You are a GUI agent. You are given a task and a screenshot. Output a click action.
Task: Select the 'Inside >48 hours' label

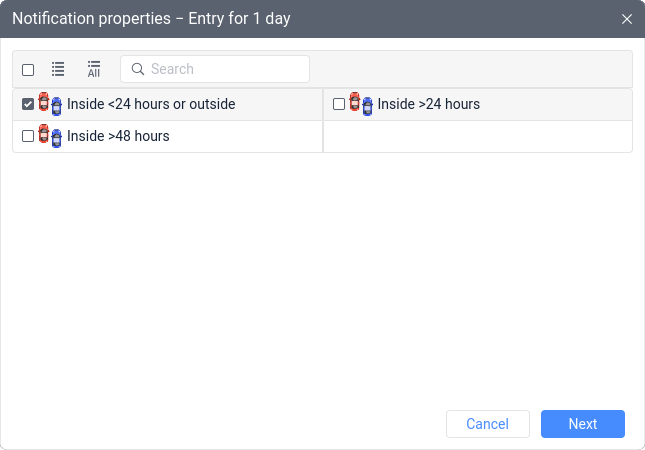(x=118, y=136)
